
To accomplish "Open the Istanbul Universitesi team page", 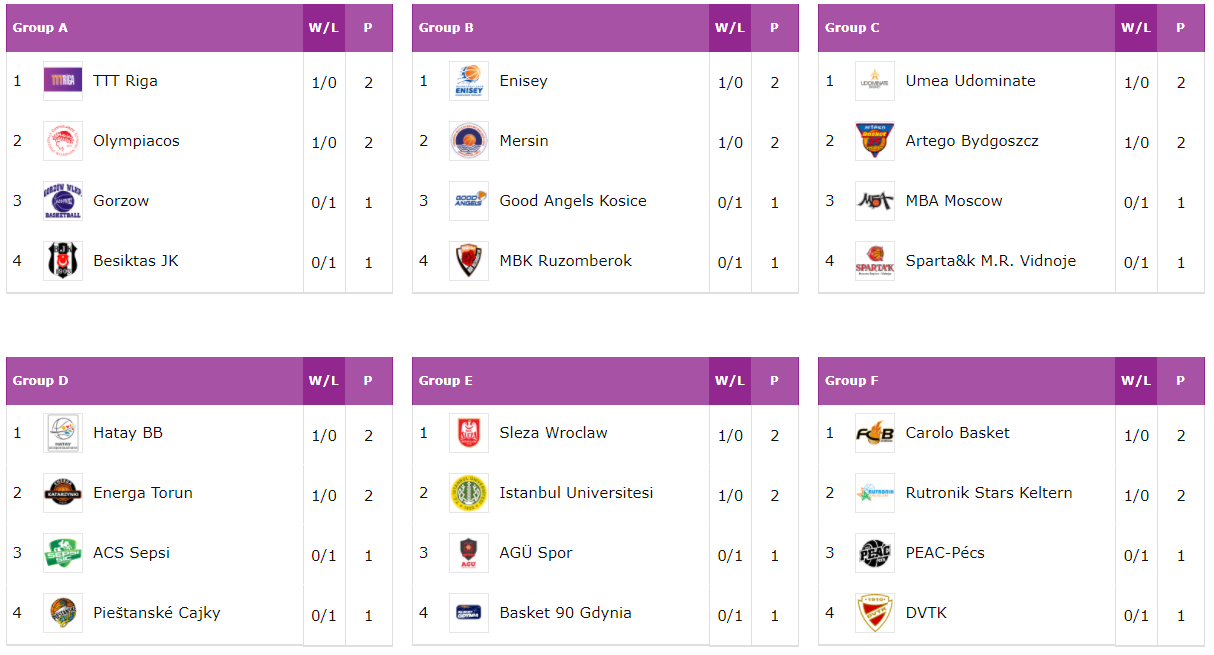I will [576, 493].
